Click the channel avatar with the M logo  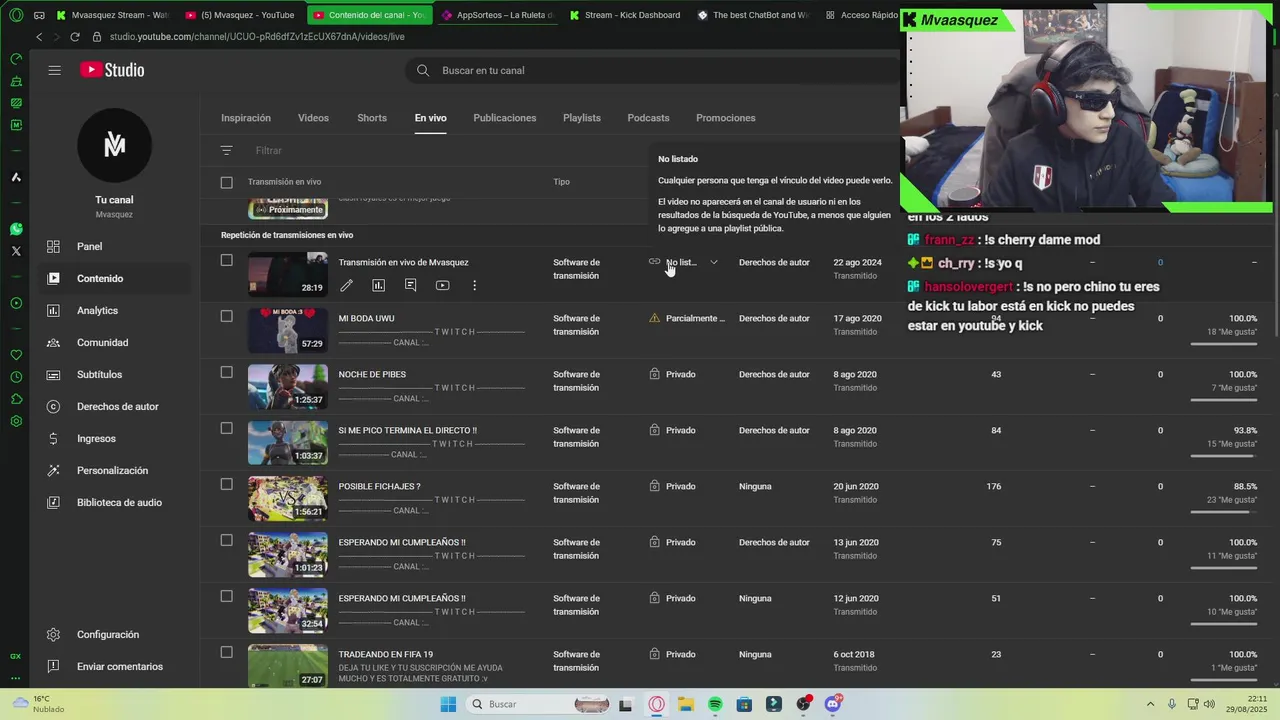tap(114, 146)
